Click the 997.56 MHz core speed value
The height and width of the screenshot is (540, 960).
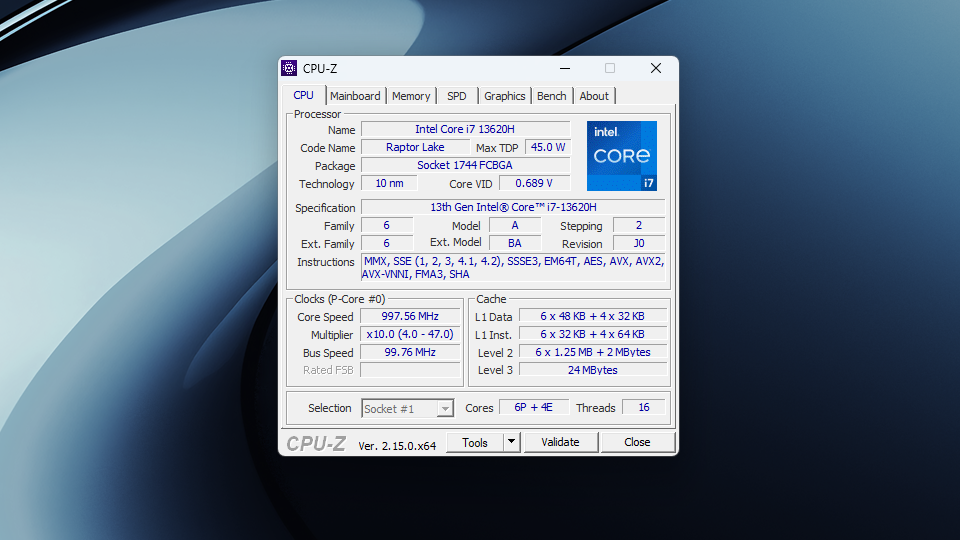(x=410, y=316)
